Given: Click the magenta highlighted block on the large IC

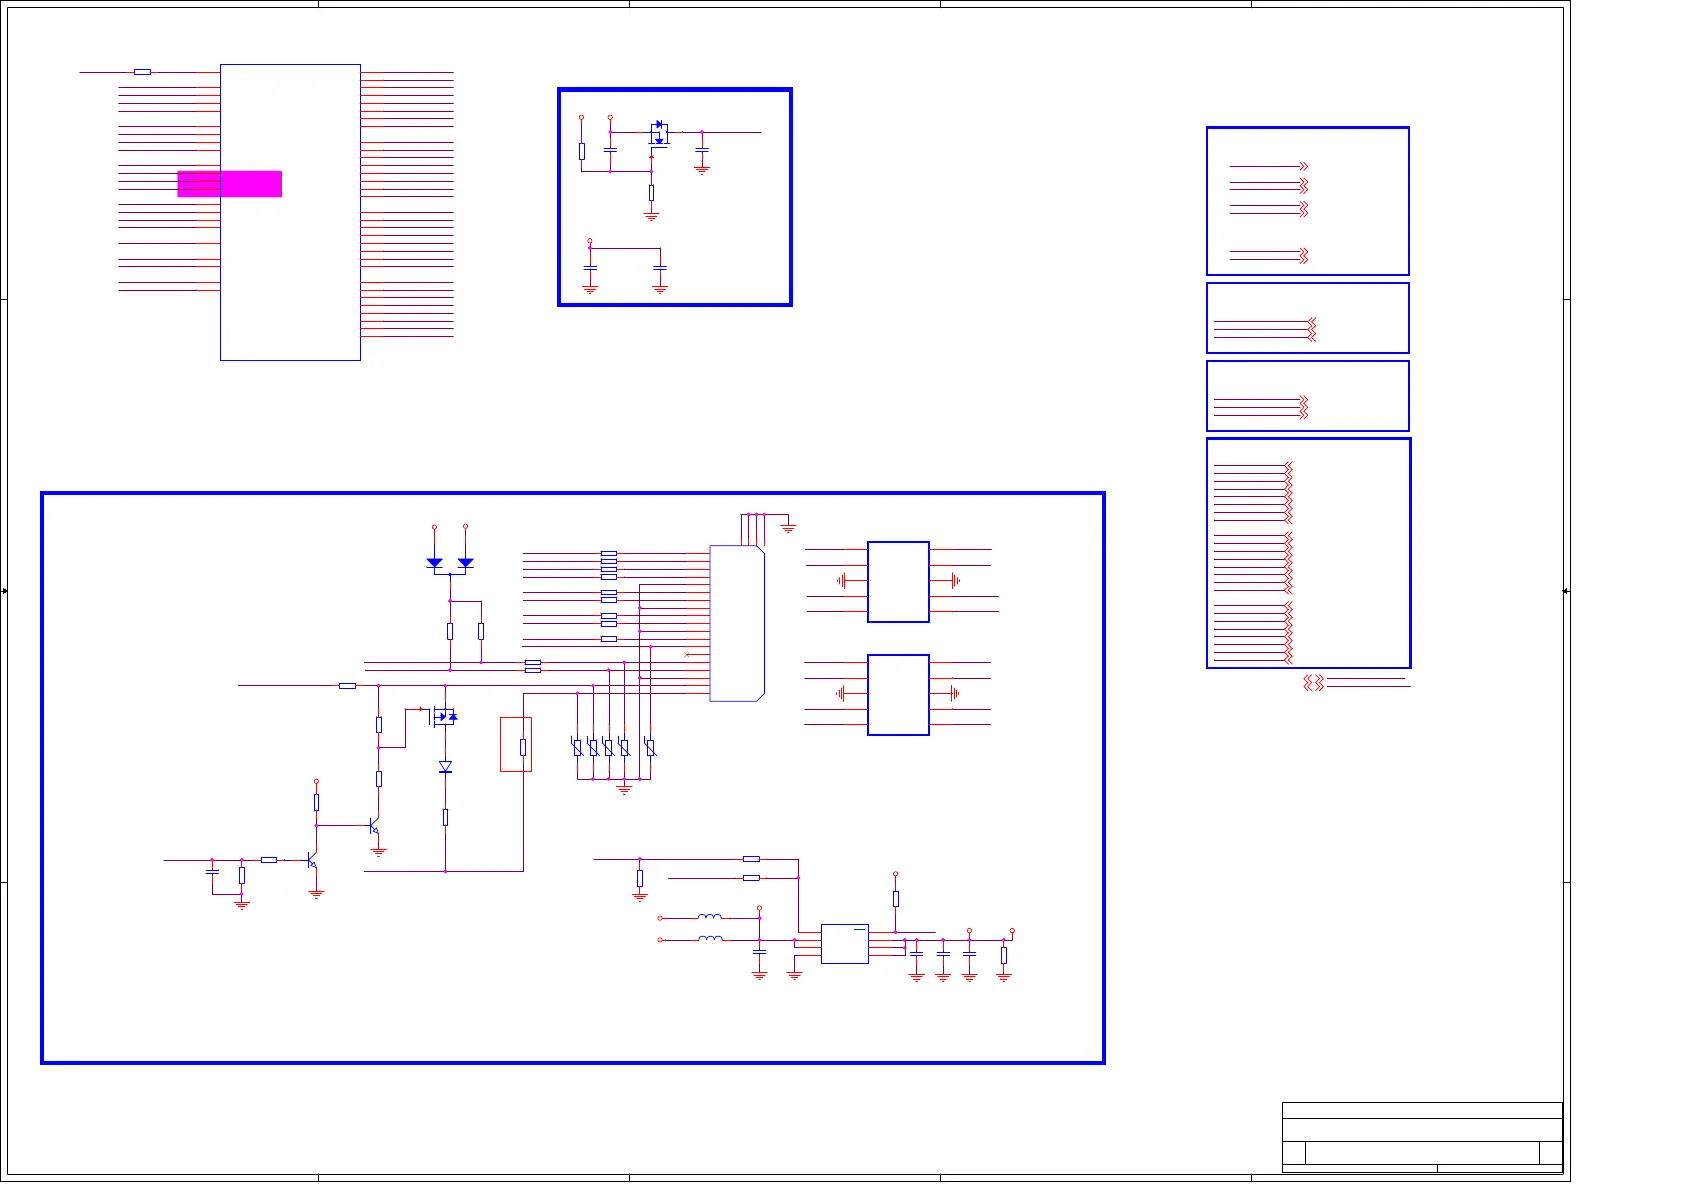Looking at the screenshot, I should (229, 184).
